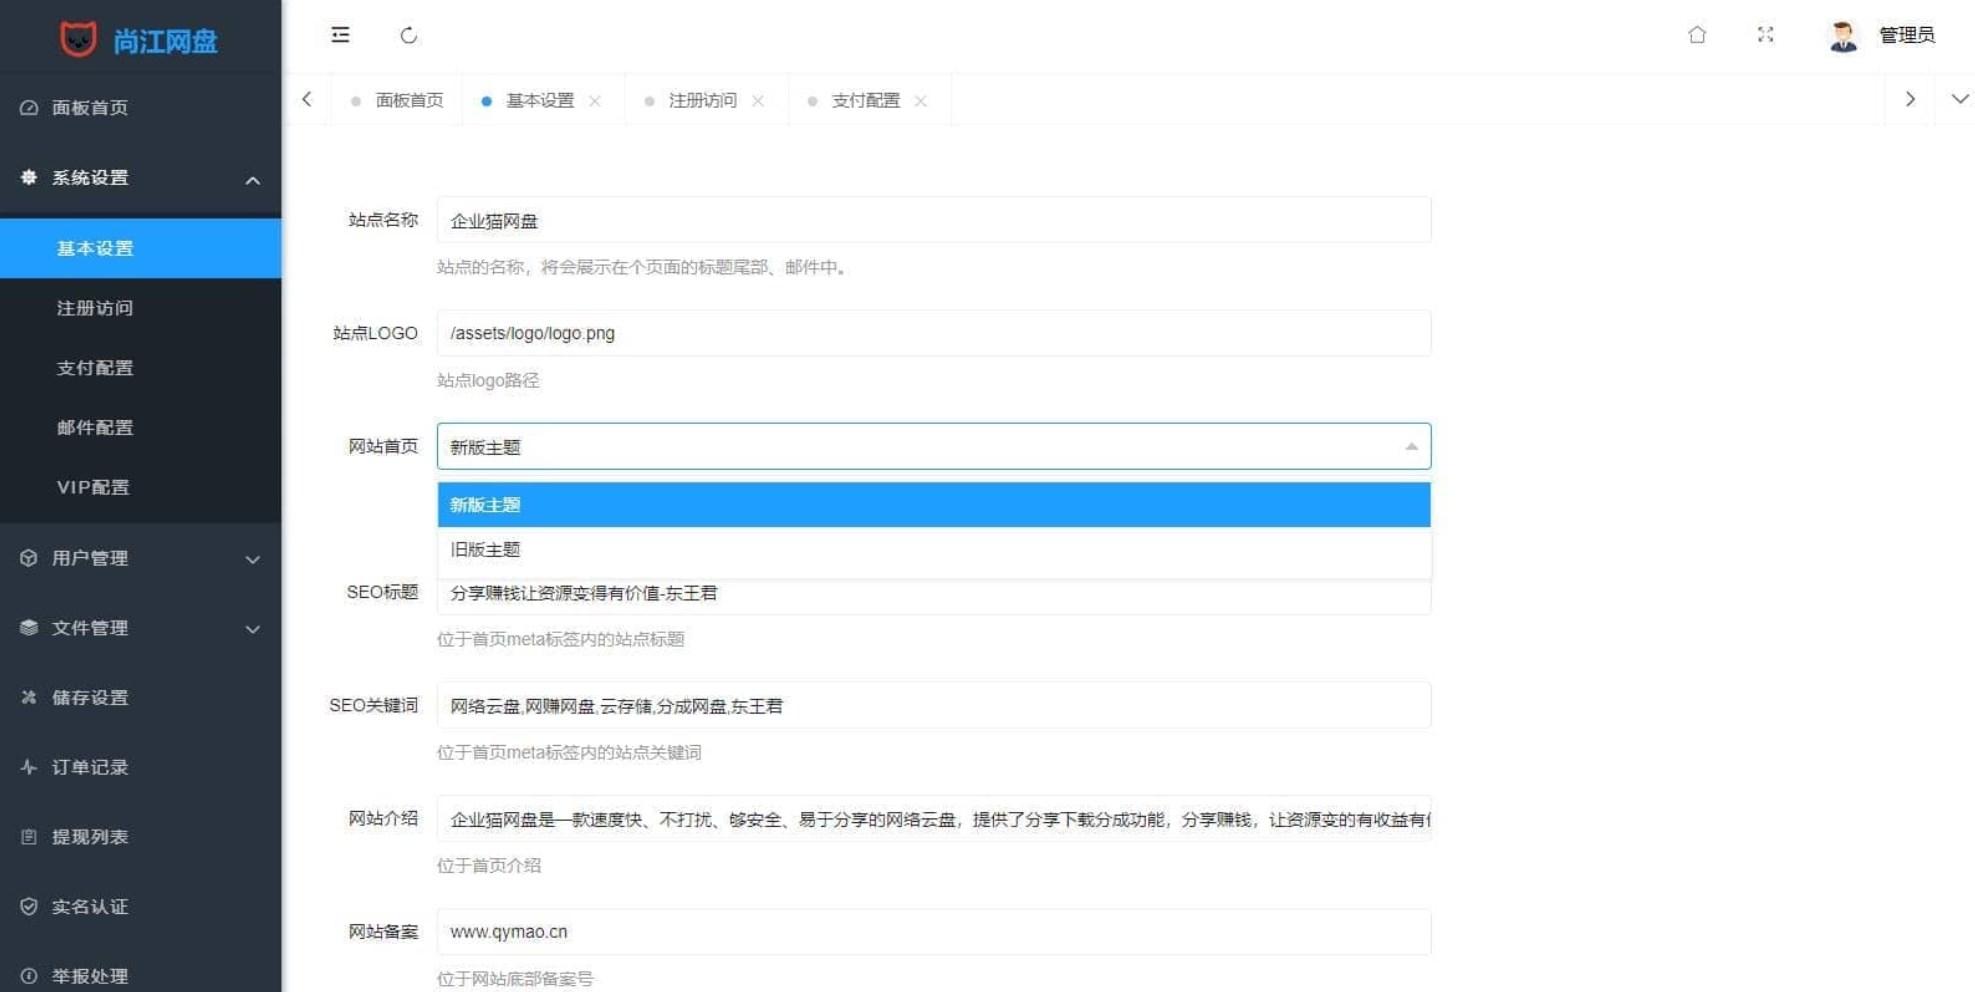Viewport: 1975px width, 992px height.
Task: Click the layers icon beside 文件管理
Action: pos(29,628)
